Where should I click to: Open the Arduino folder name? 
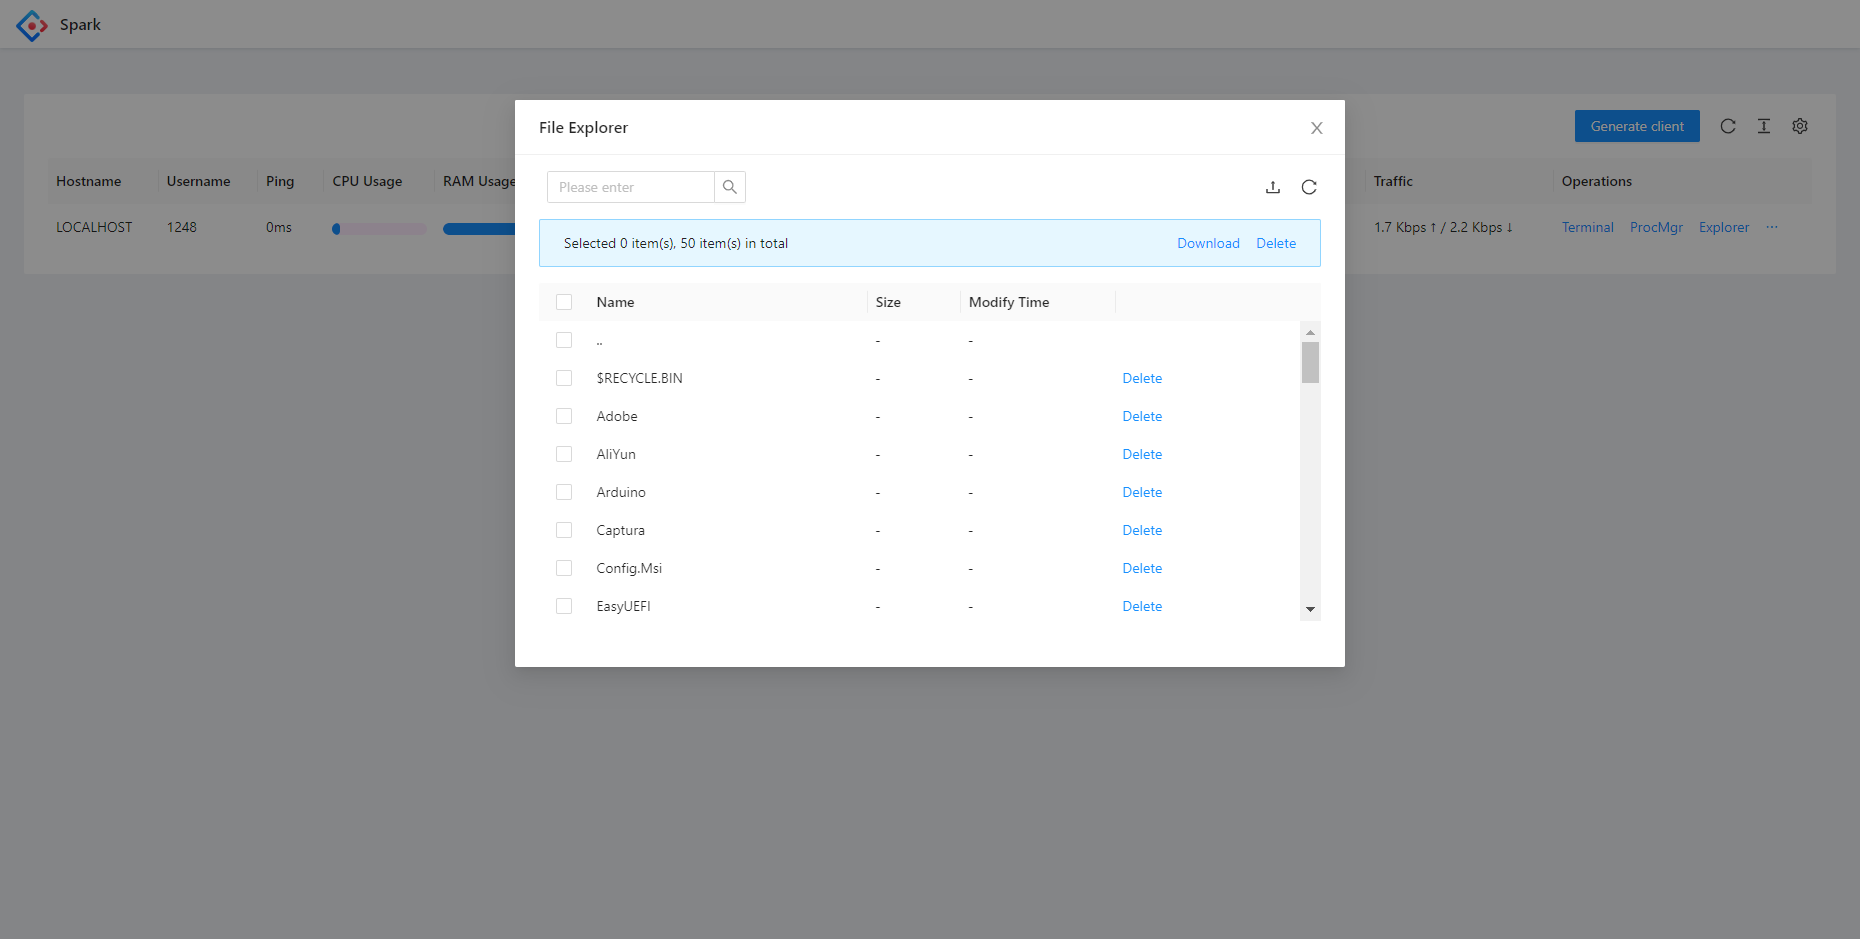[x=621, y=492]
